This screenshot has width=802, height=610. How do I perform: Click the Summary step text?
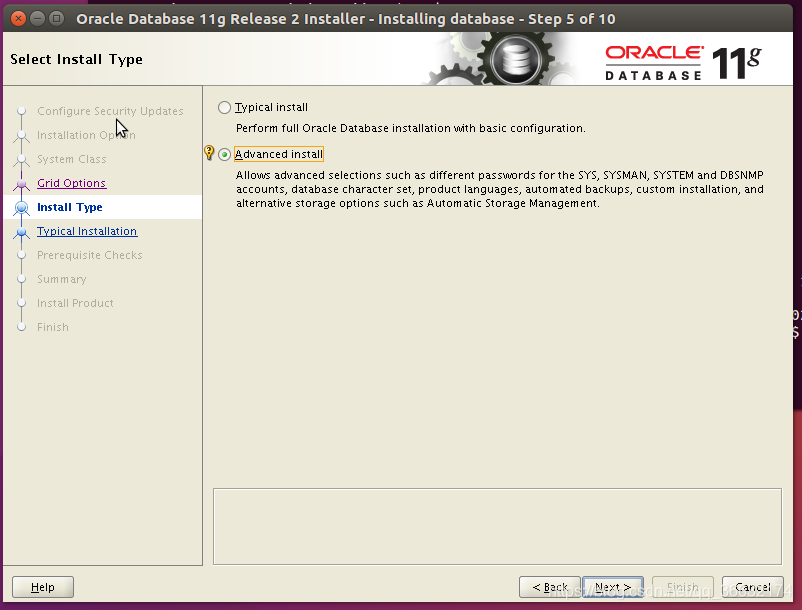[x=61, y=279]
